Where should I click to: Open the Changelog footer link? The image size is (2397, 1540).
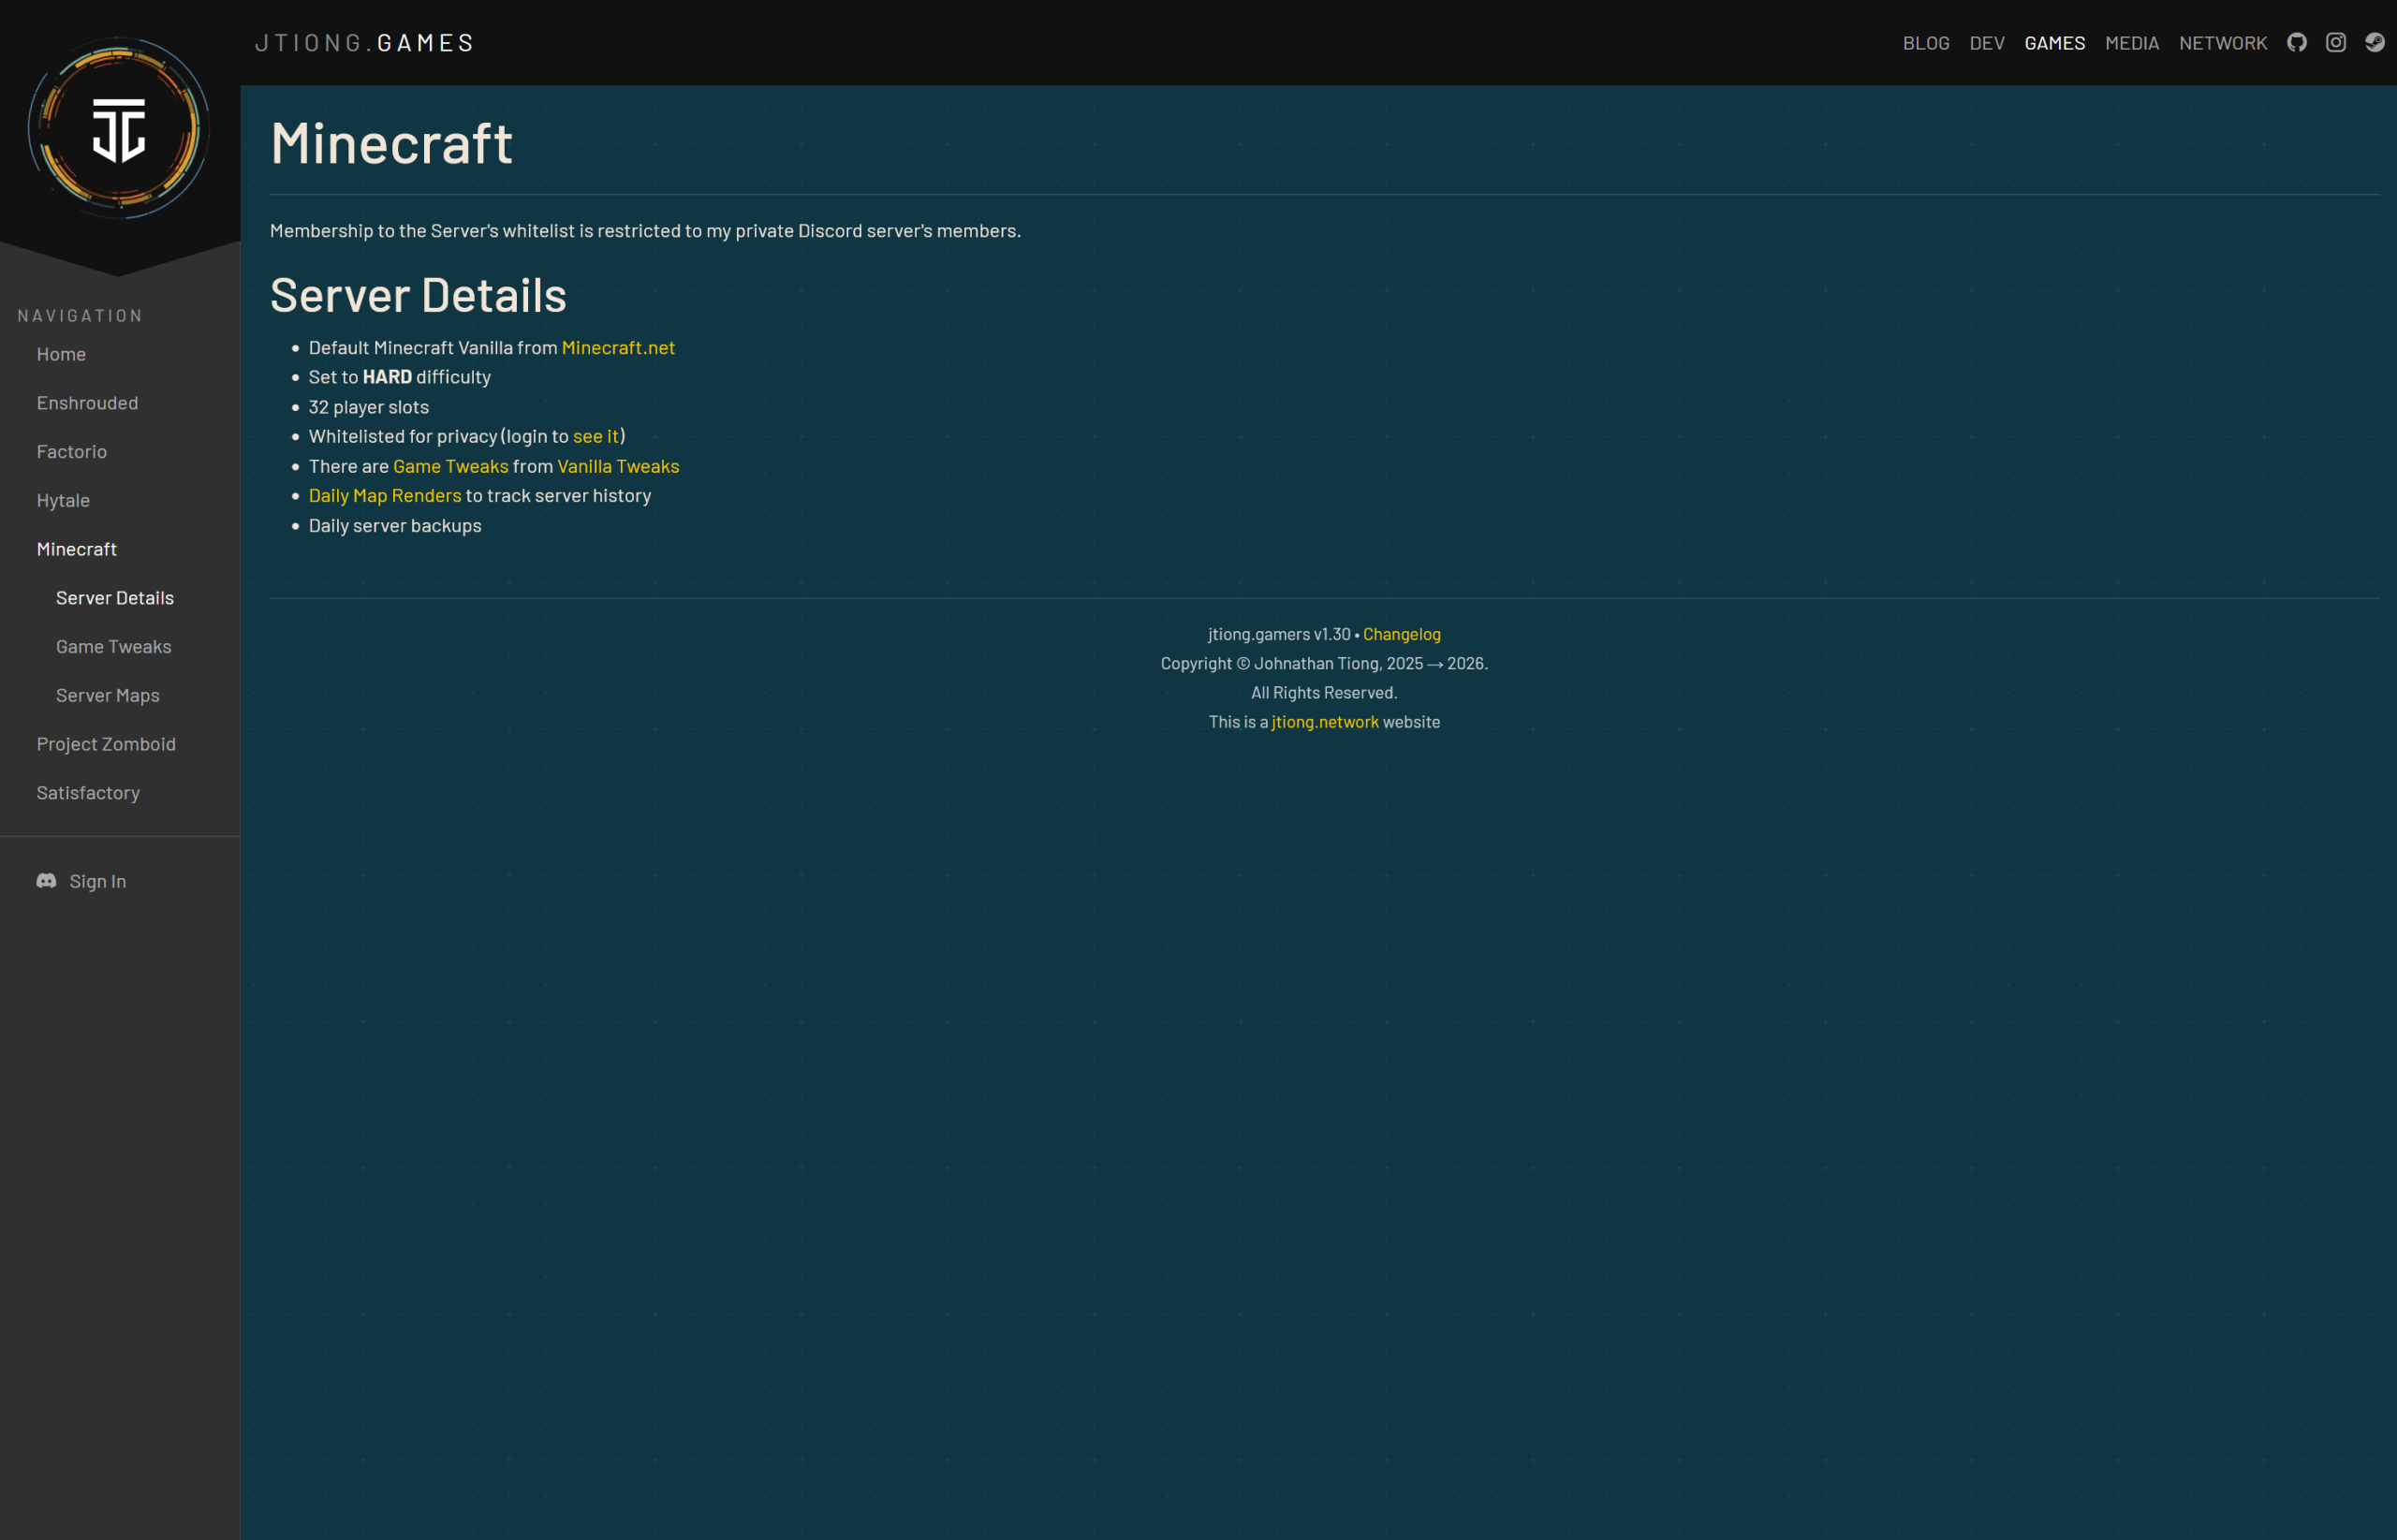tap(1400, 634)
